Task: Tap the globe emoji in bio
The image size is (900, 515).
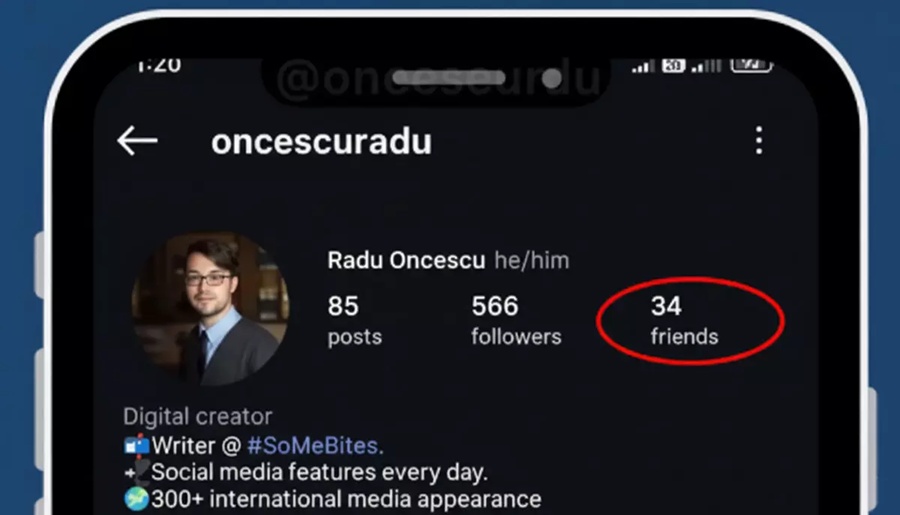Action: click(x=137, y=499)
